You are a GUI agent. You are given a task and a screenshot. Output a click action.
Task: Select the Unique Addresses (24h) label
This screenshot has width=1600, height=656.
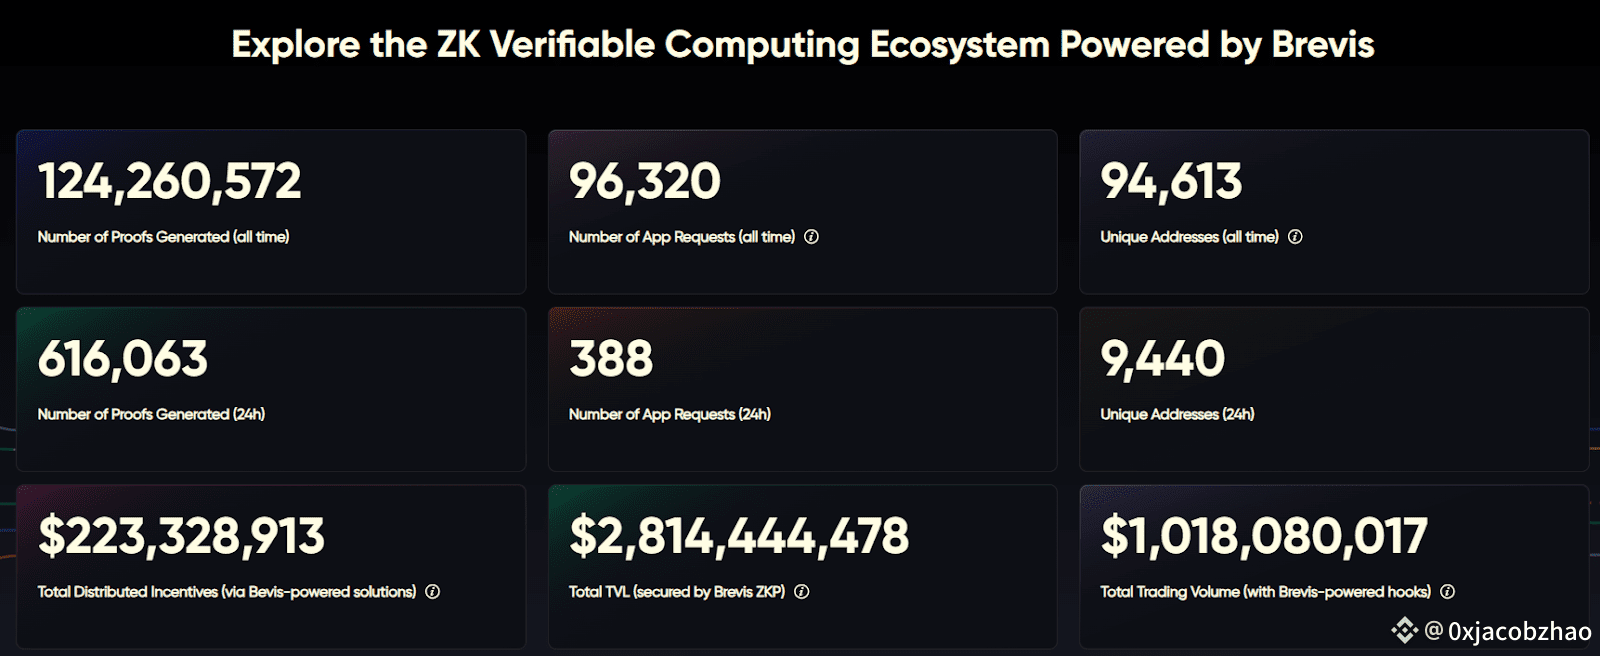point(1177,414)
